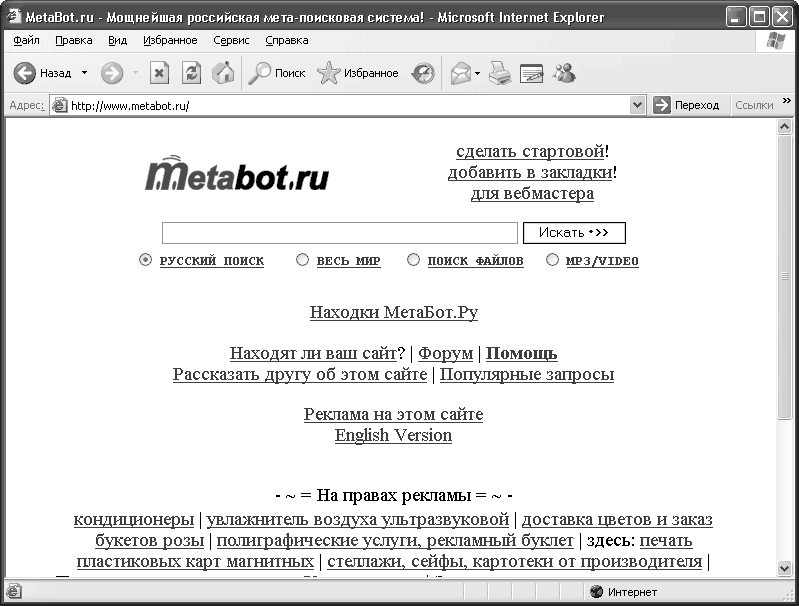
Task: Go back with the Назад button
Action: tap(42, 73)
